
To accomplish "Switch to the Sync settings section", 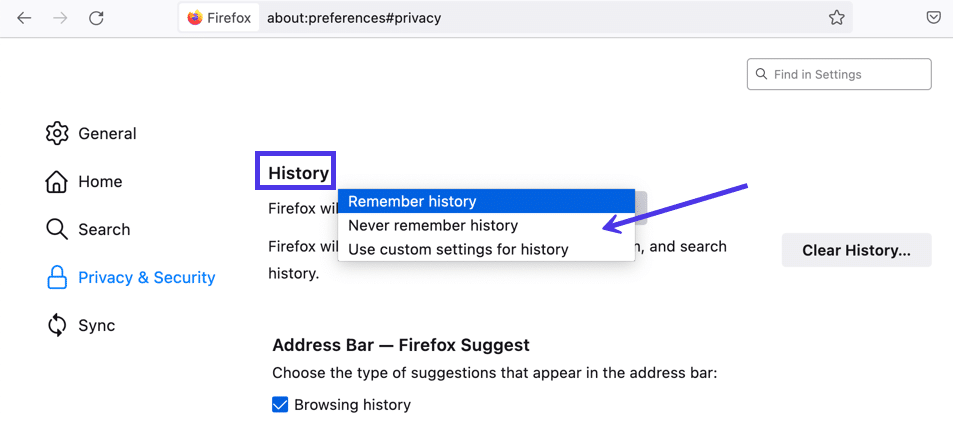I will tap(97, 325).
